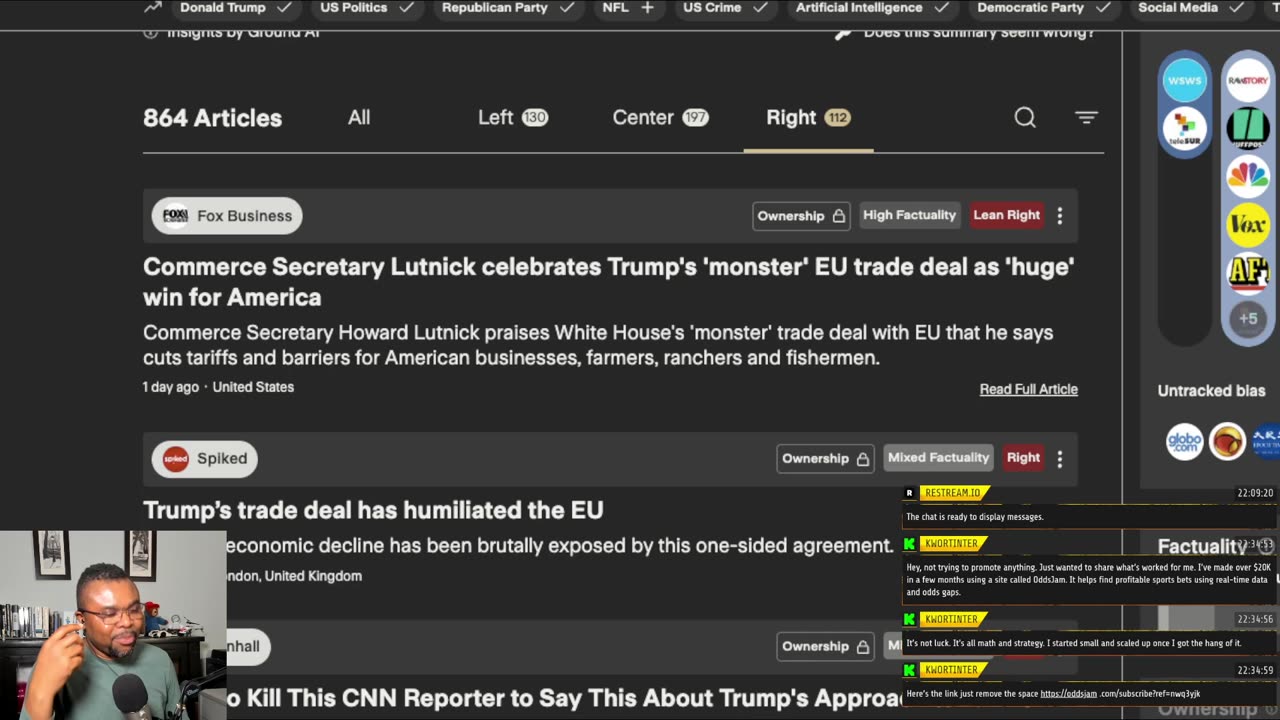Click the '864 Articles' count text
This screenshot has width=1280, height=720.
[x=212, y=118]
